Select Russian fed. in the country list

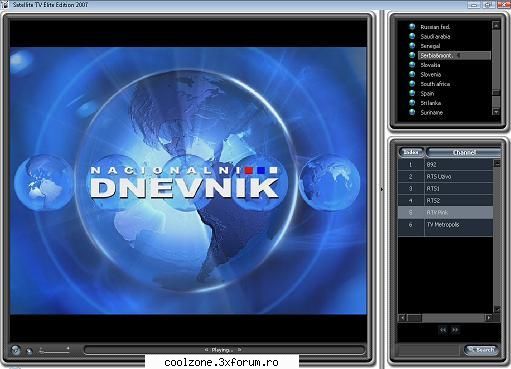point(435,27)
